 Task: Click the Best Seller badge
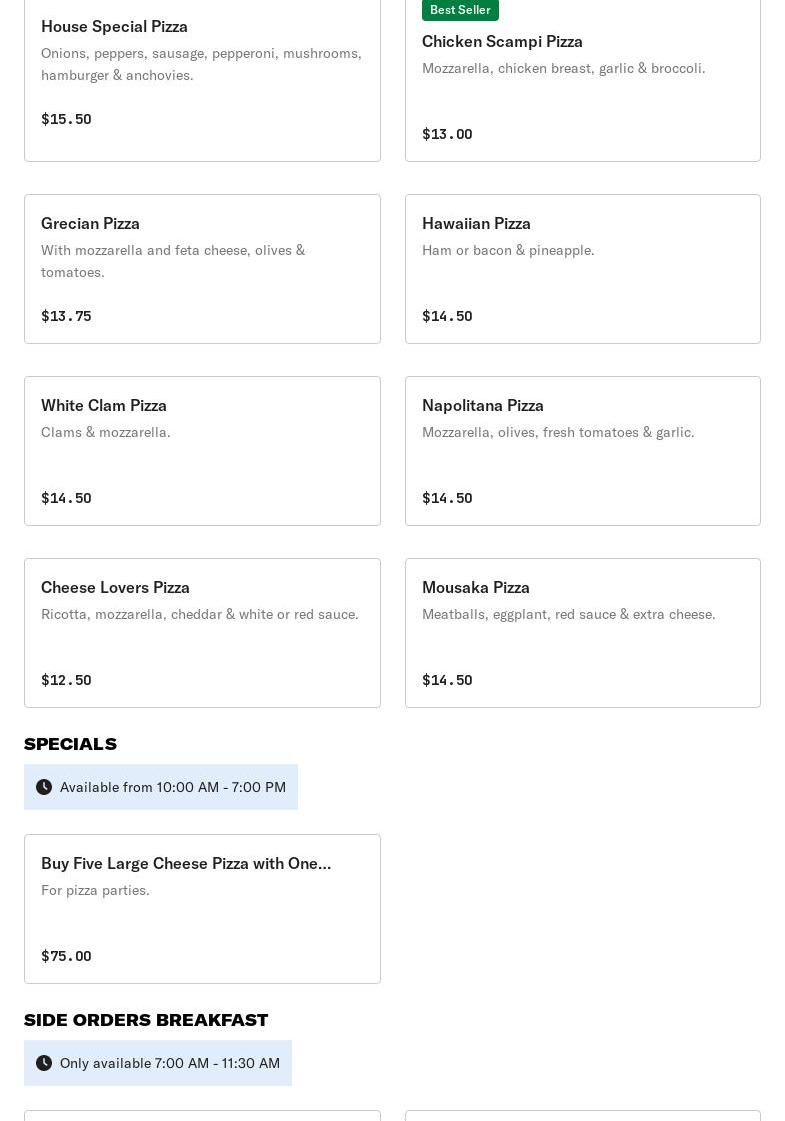[460, 10]
